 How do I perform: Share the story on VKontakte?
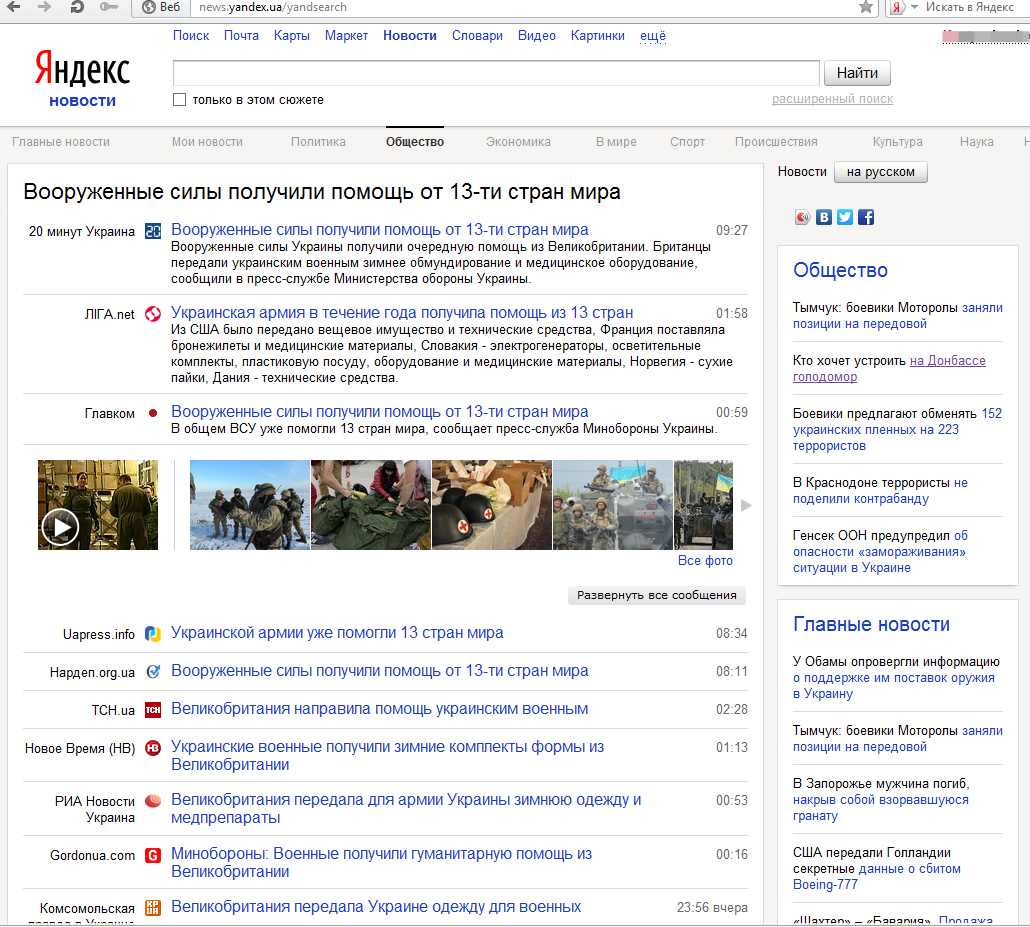824,217
